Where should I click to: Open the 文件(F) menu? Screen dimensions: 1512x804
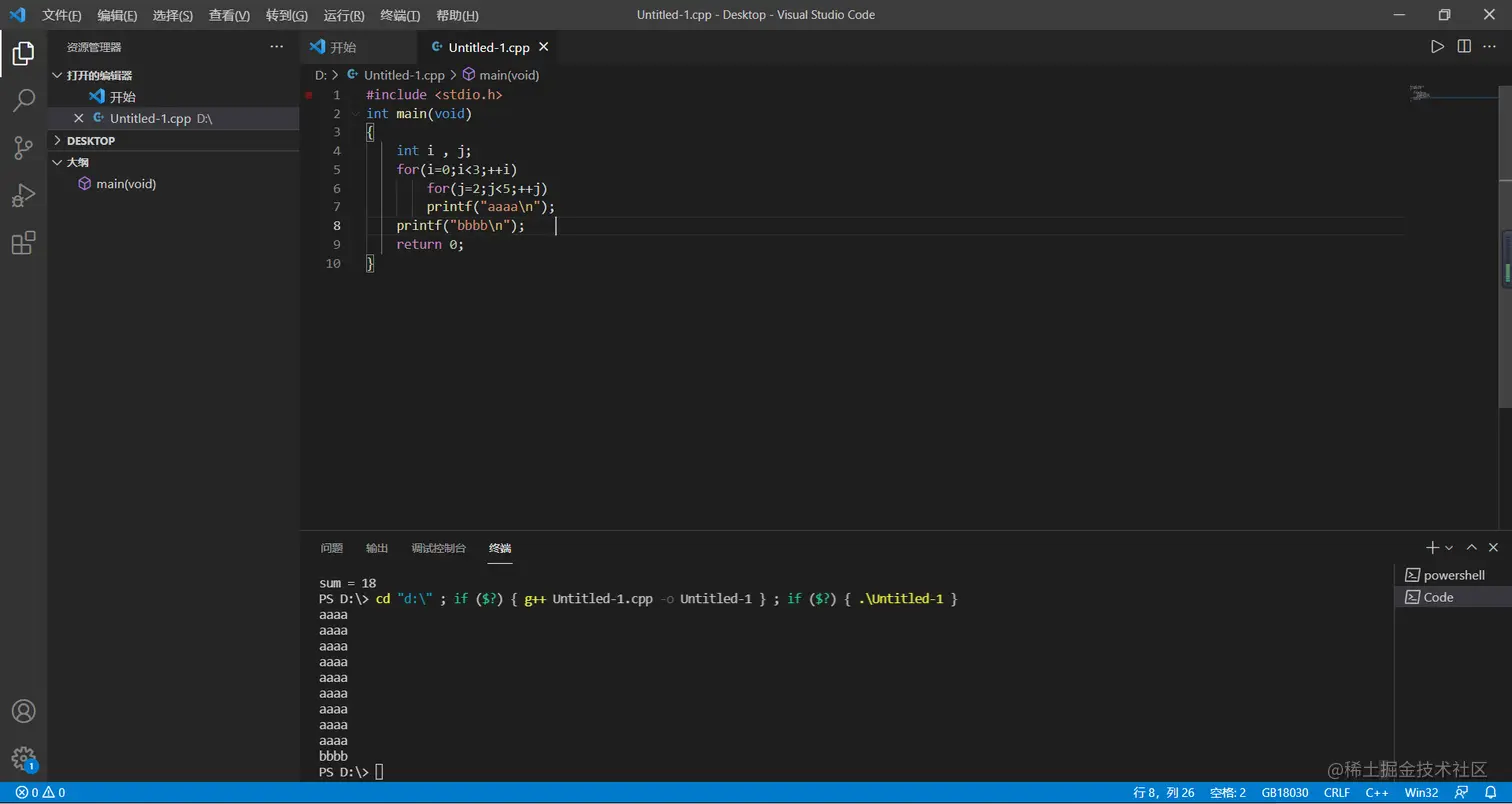[x=62, y=15]
